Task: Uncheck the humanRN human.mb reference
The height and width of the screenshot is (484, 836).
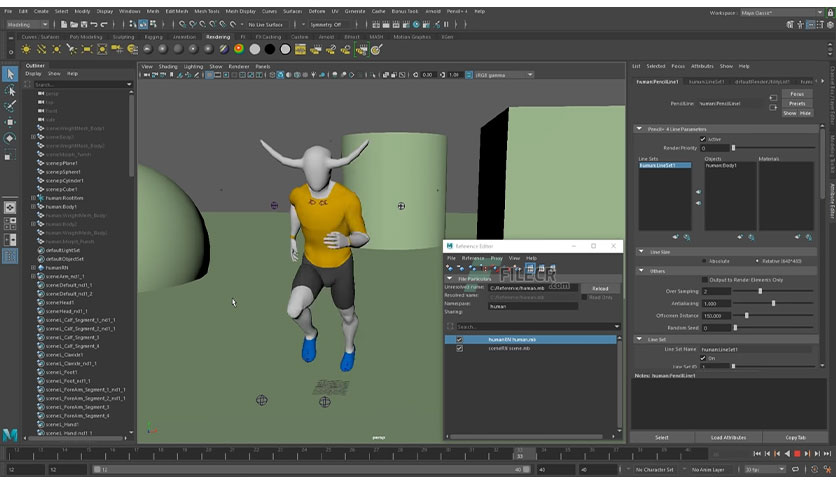Action: (x=459, y=340)
